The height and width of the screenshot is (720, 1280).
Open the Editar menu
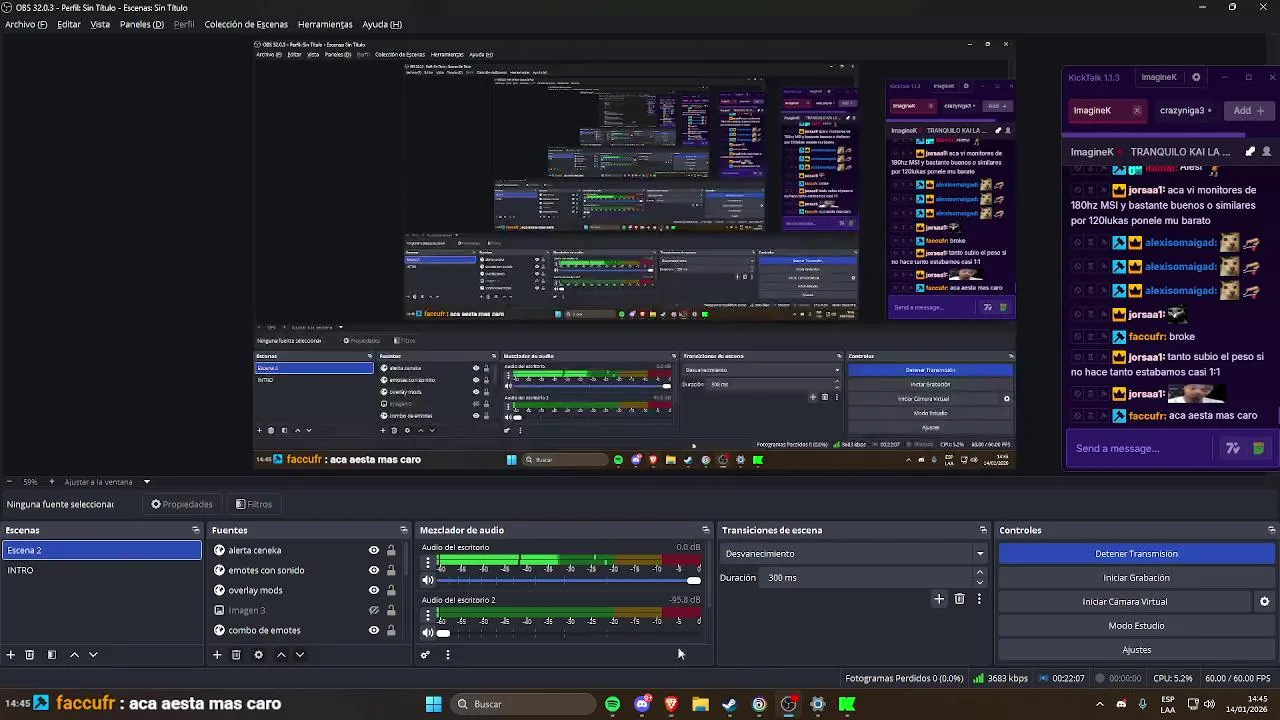tap(69, 24)
